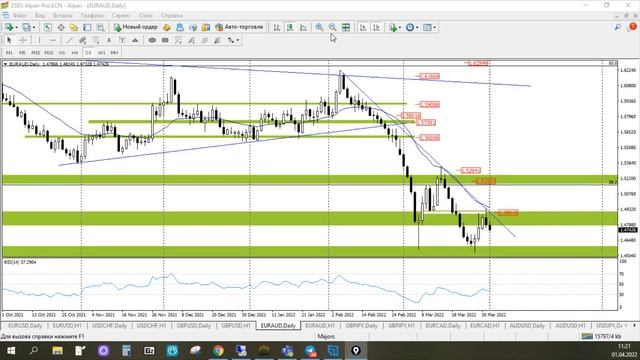The height and width of the screenshot is (360, 640).
Task: Select the cursor arrow tool
Action: [9, 40]
